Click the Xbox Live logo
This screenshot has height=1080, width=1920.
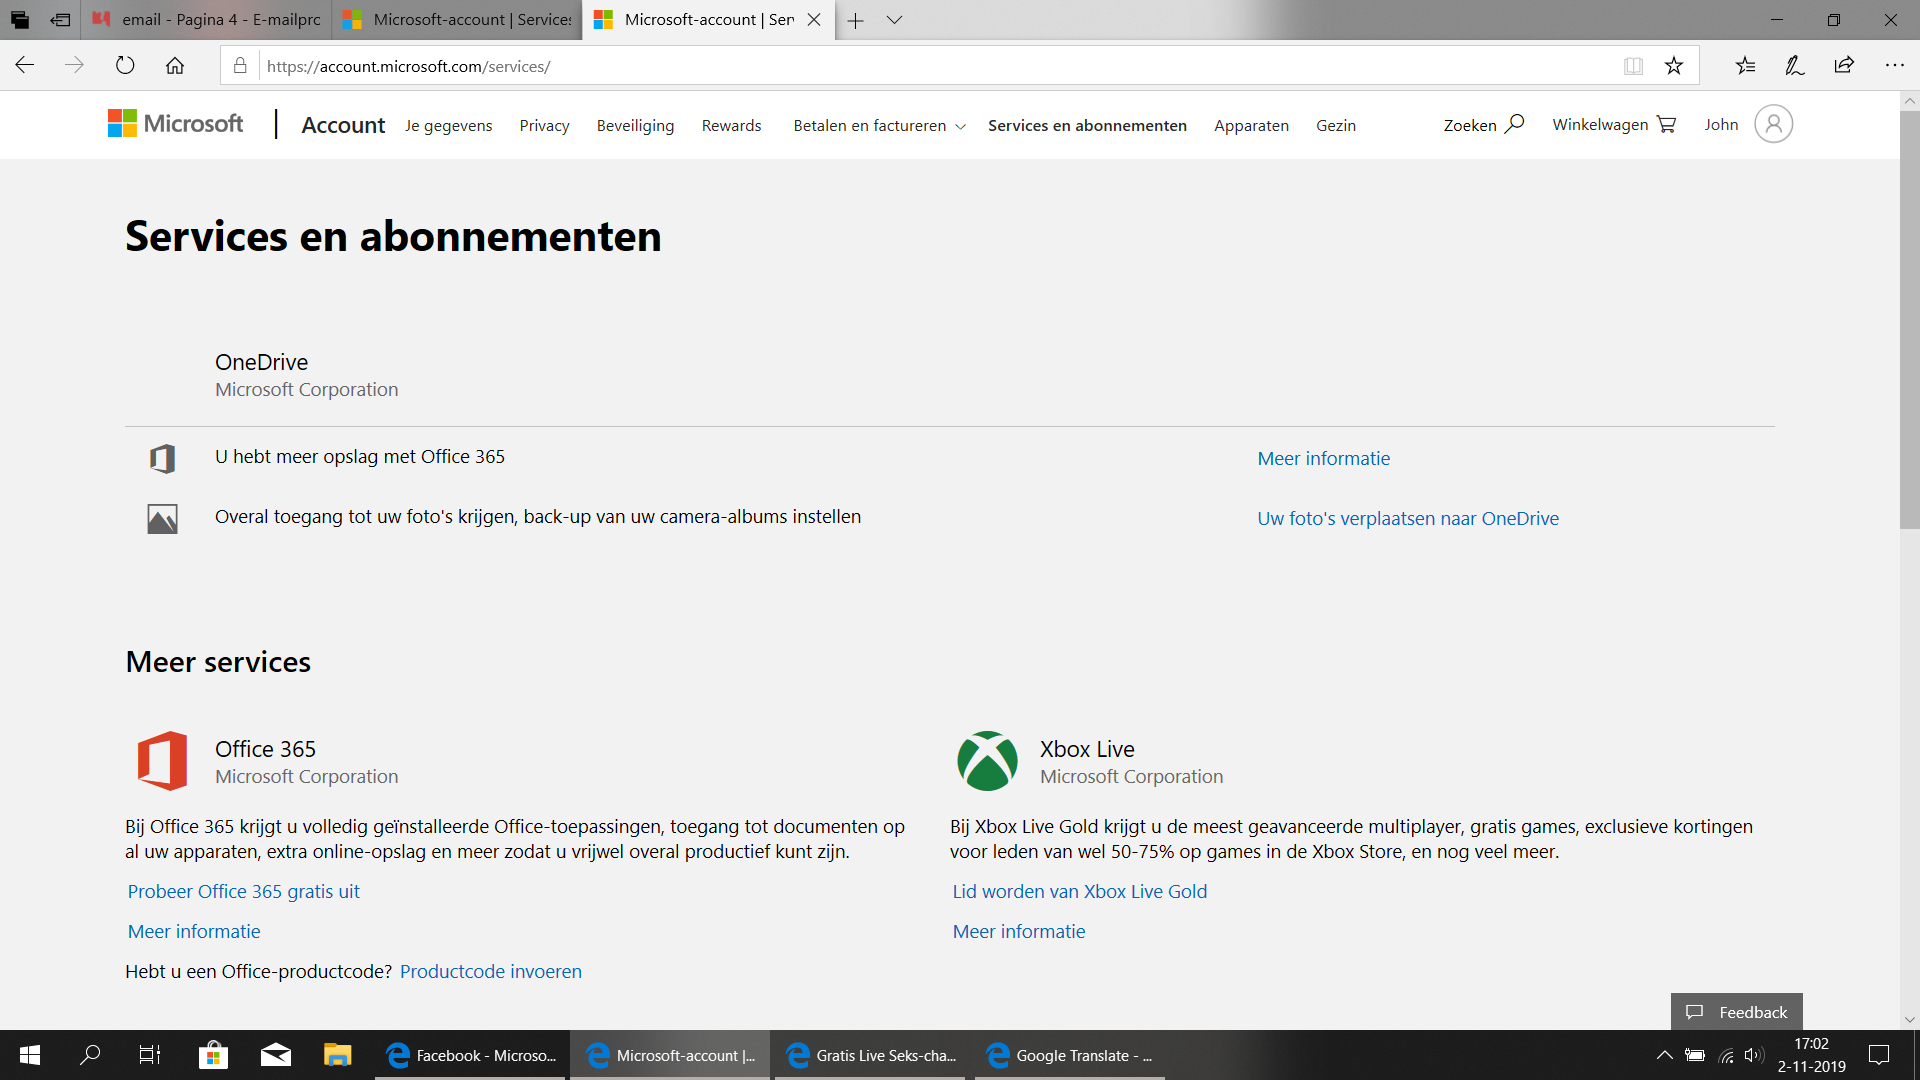pos(987,761)
